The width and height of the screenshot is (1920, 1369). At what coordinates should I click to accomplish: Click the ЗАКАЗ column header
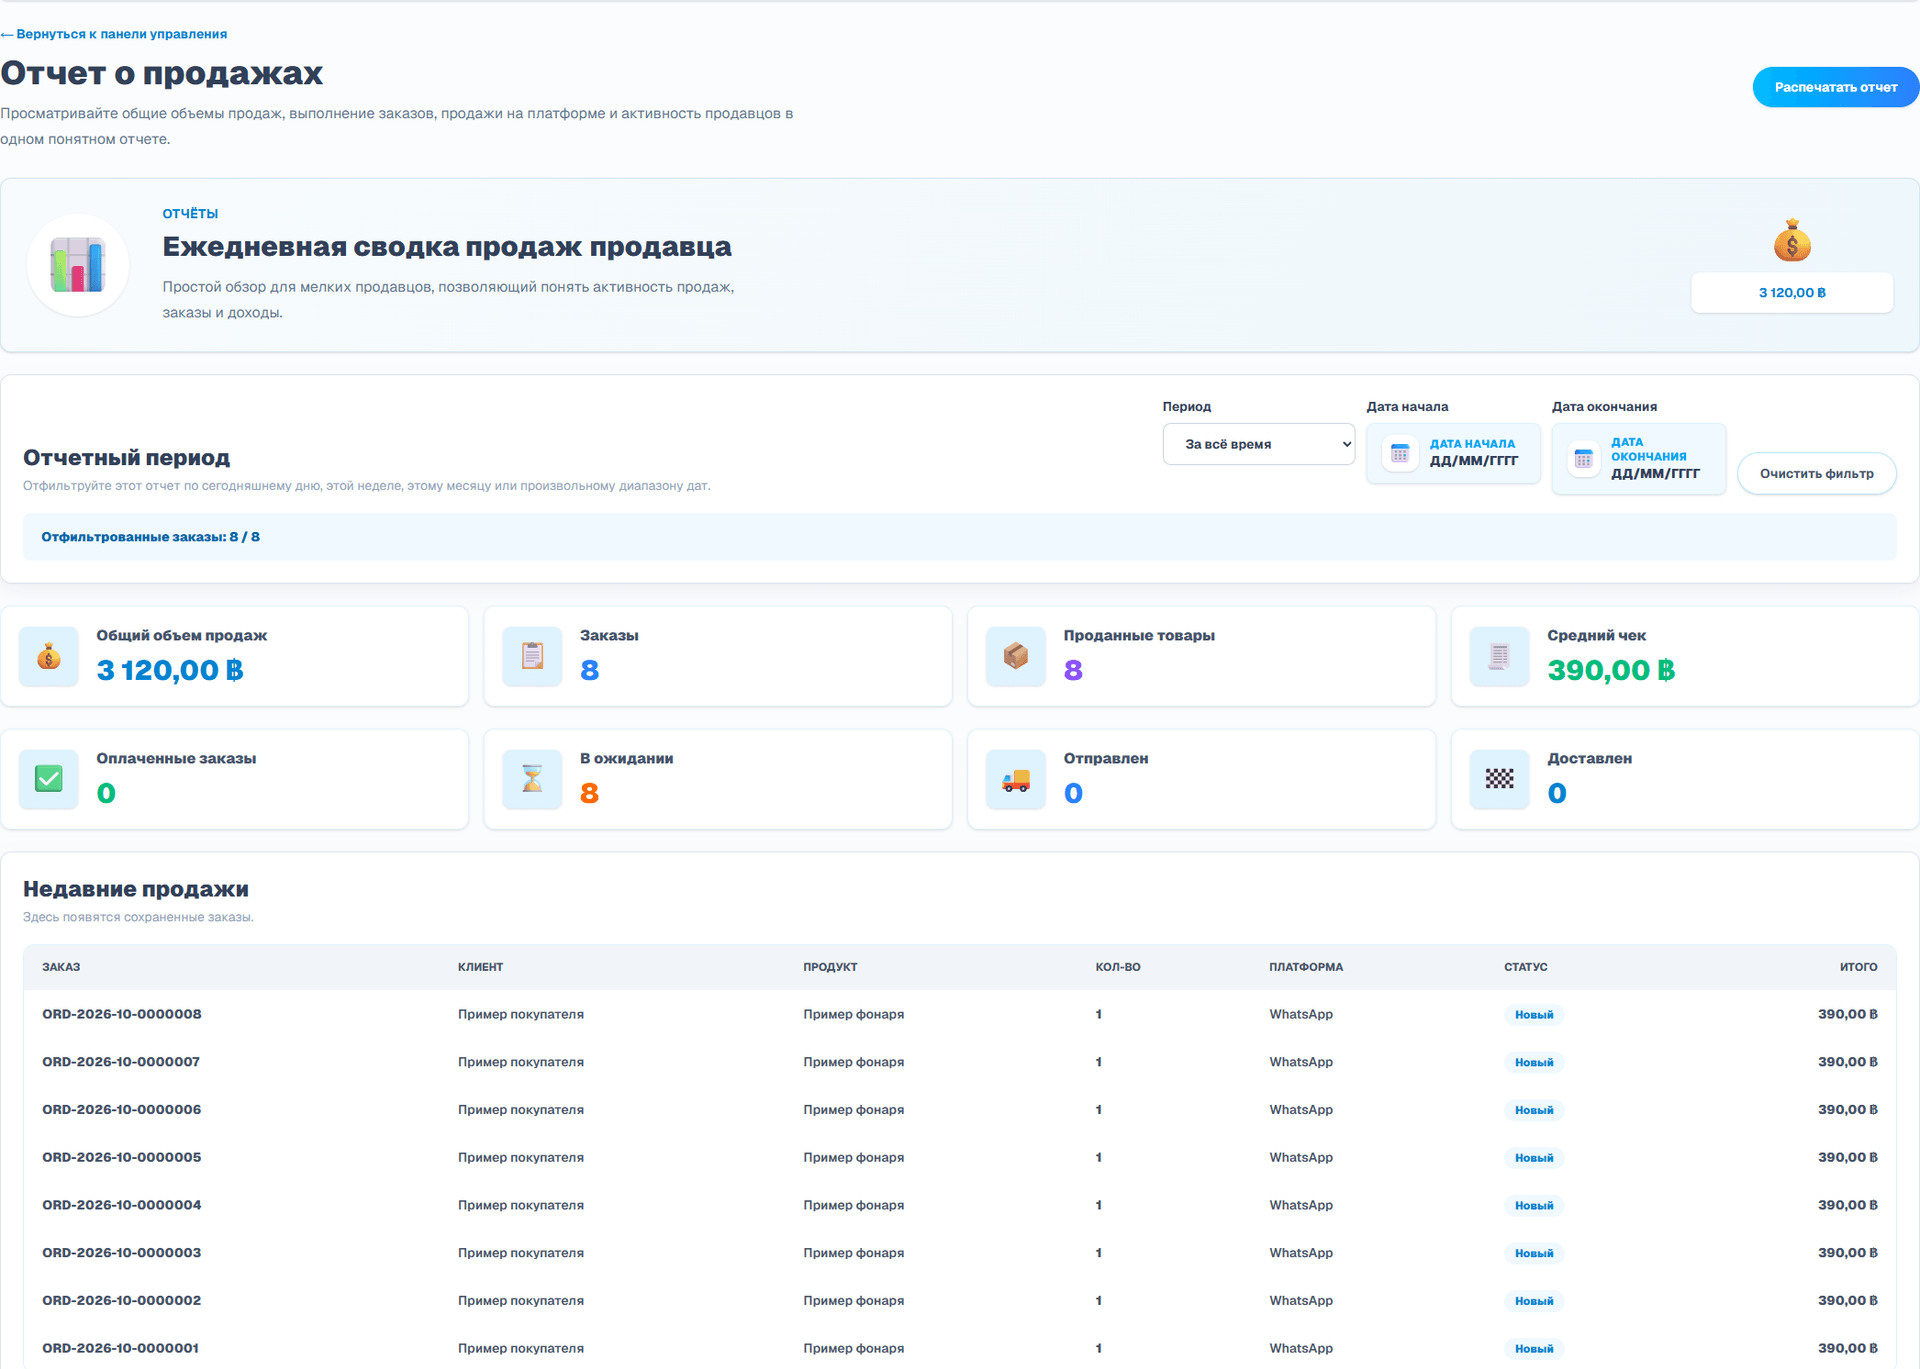click(x=61, y=967)
